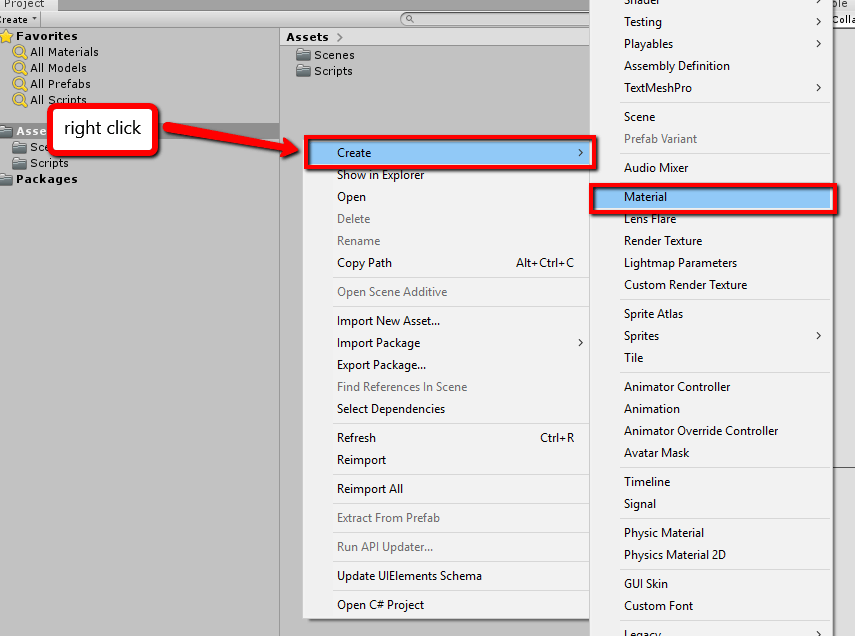
Task: Choose Reimport All
Action: [370, 489]
